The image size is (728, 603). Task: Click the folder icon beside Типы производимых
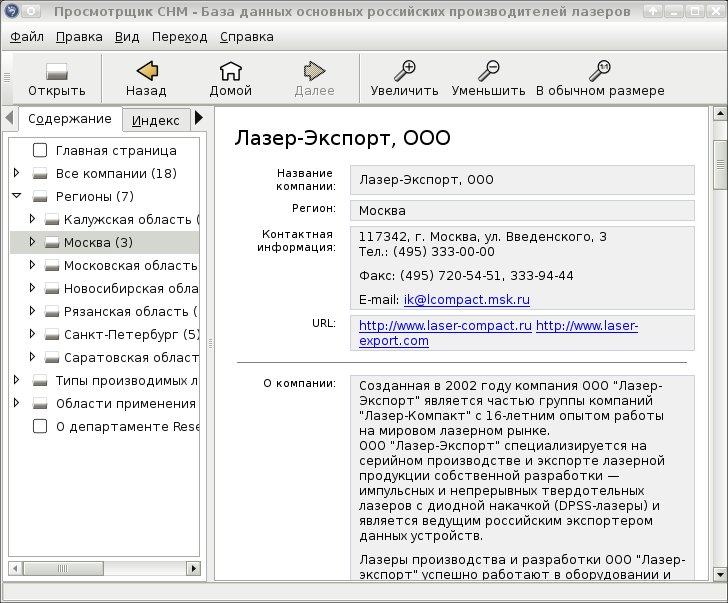point(40,381)
